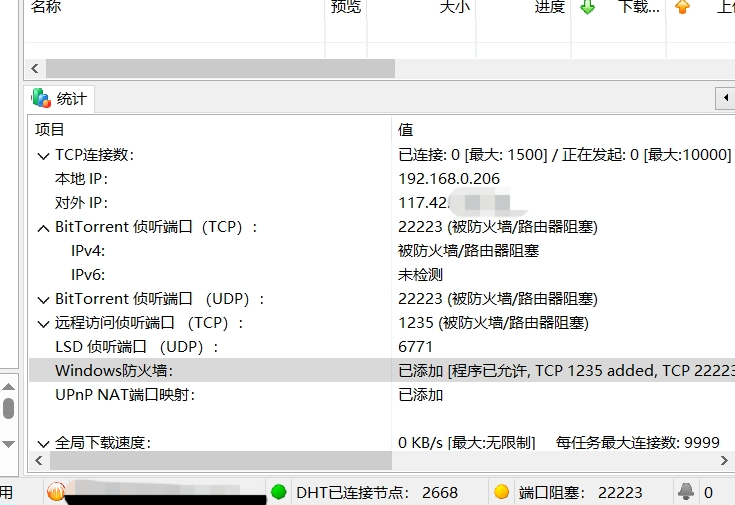Click the 进度 column header
The height and width of the screenshot is (505, 735).
pos(524,7)
